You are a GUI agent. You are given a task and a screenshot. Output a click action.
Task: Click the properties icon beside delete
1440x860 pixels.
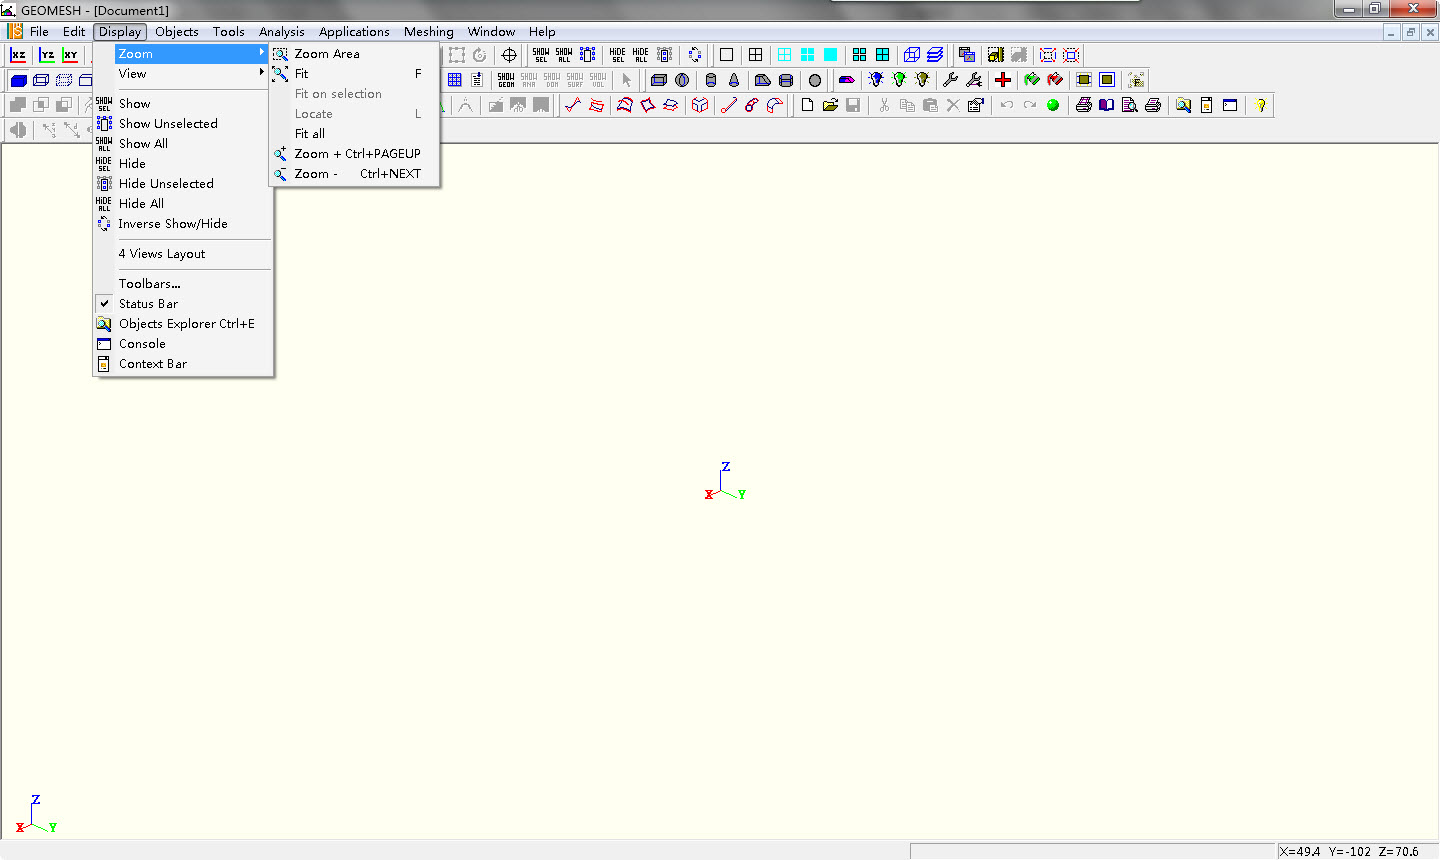[976, 105]
